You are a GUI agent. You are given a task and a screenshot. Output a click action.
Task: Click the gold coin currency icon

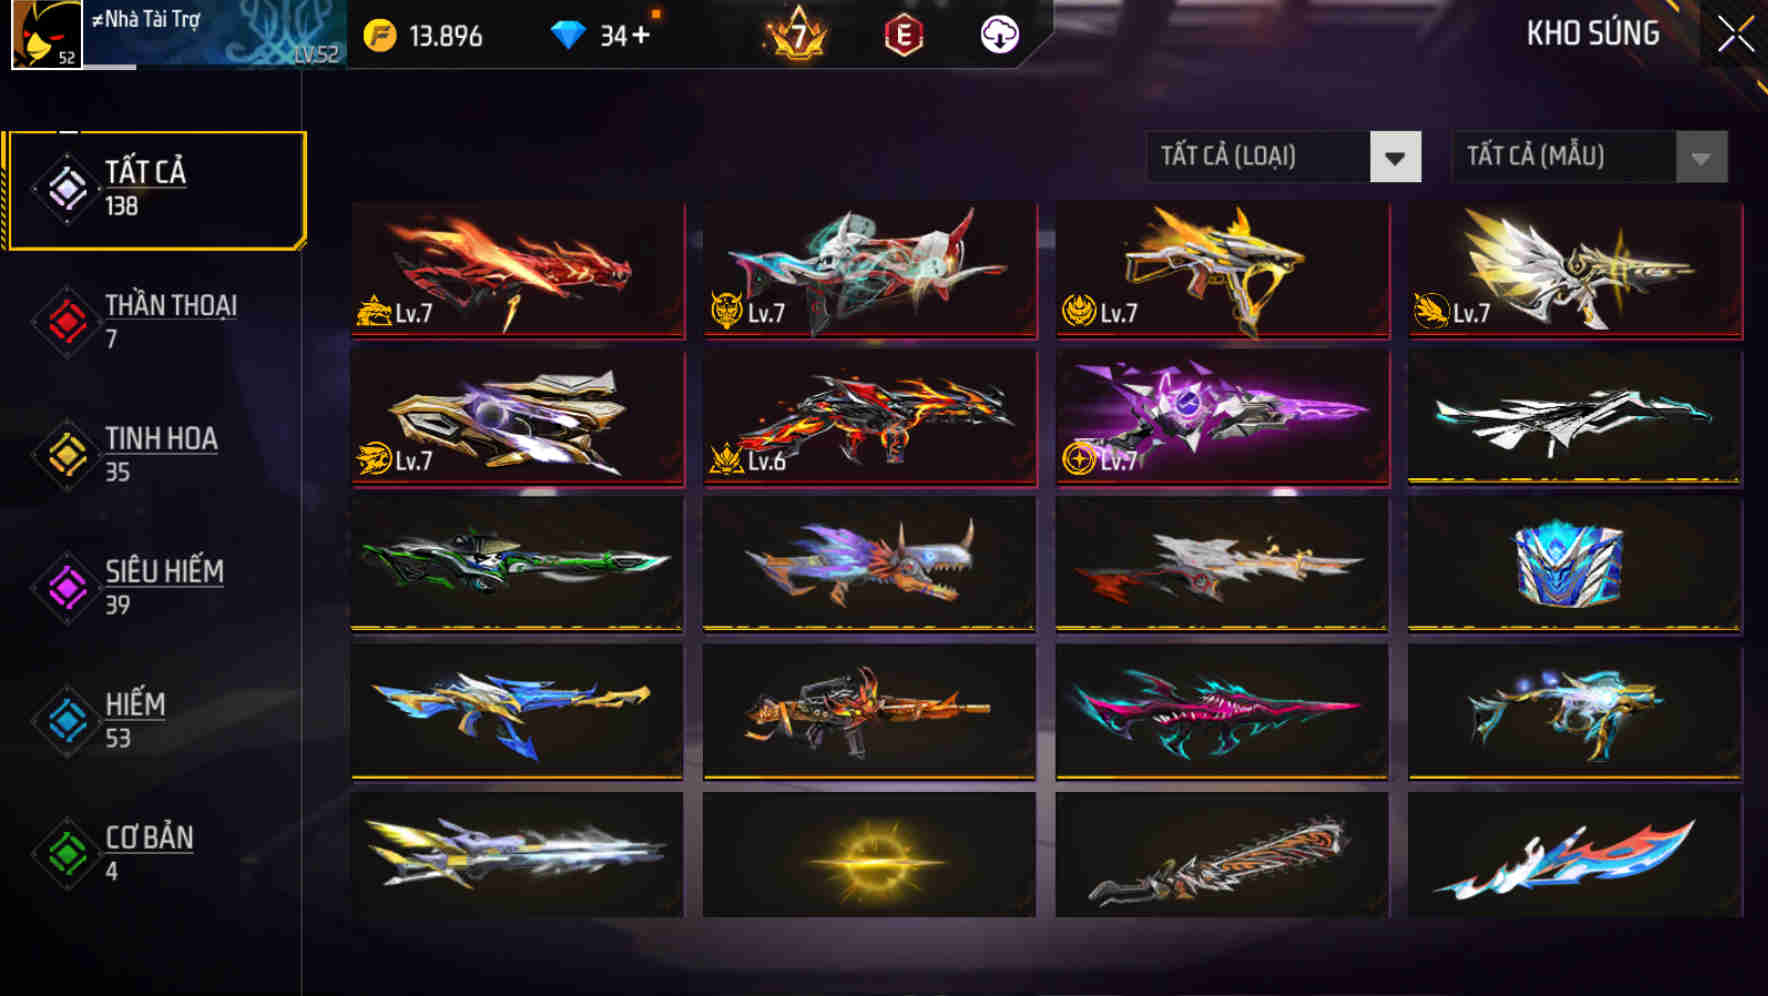point(380,36)
